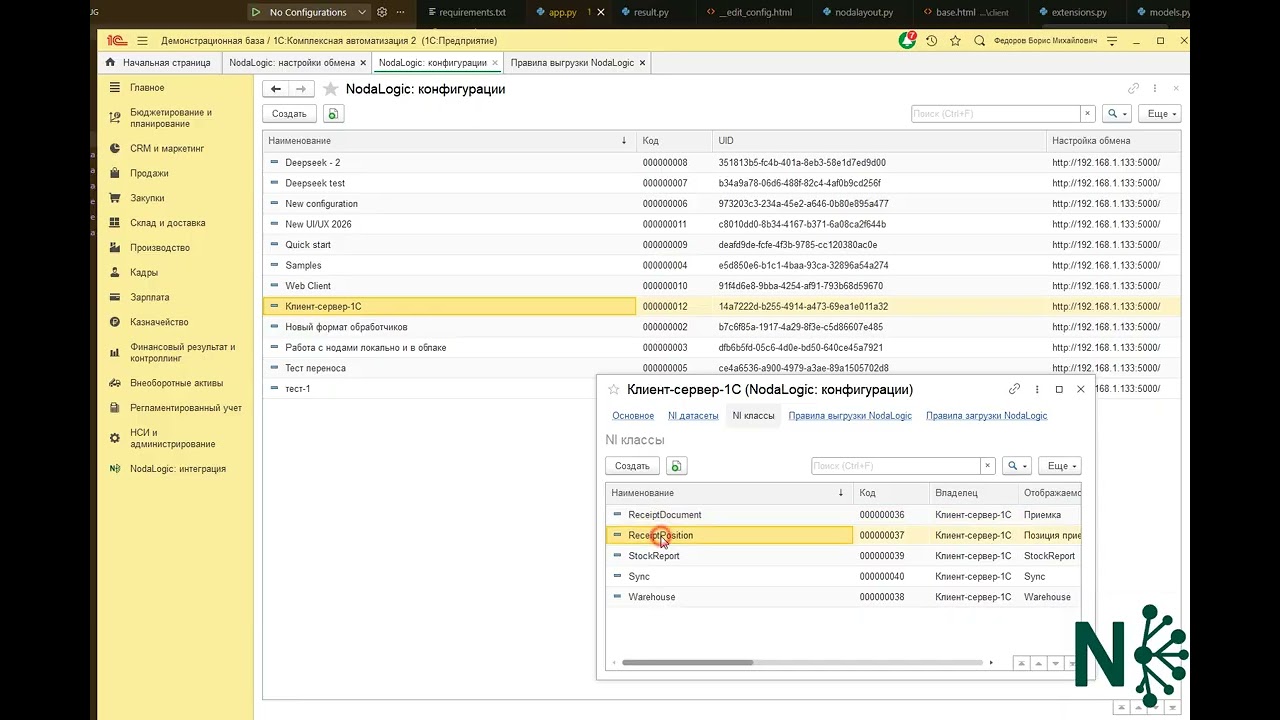The image size is (1280, 720).
Task: Open CRM и маркетинг section
Action: (x=166, y=148)
